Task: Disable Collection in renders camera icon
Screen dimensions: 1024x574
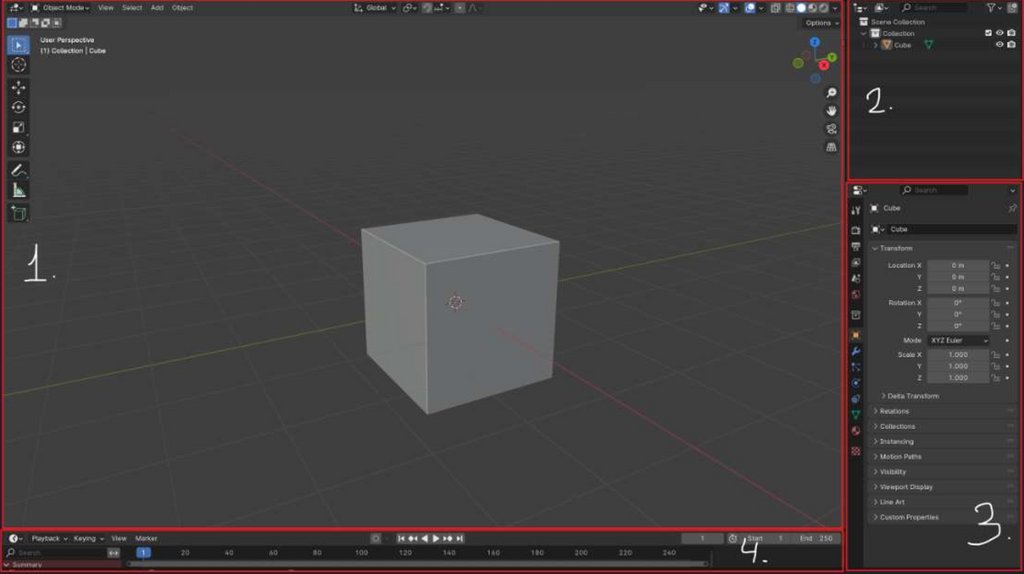Action: point(1011,33)
